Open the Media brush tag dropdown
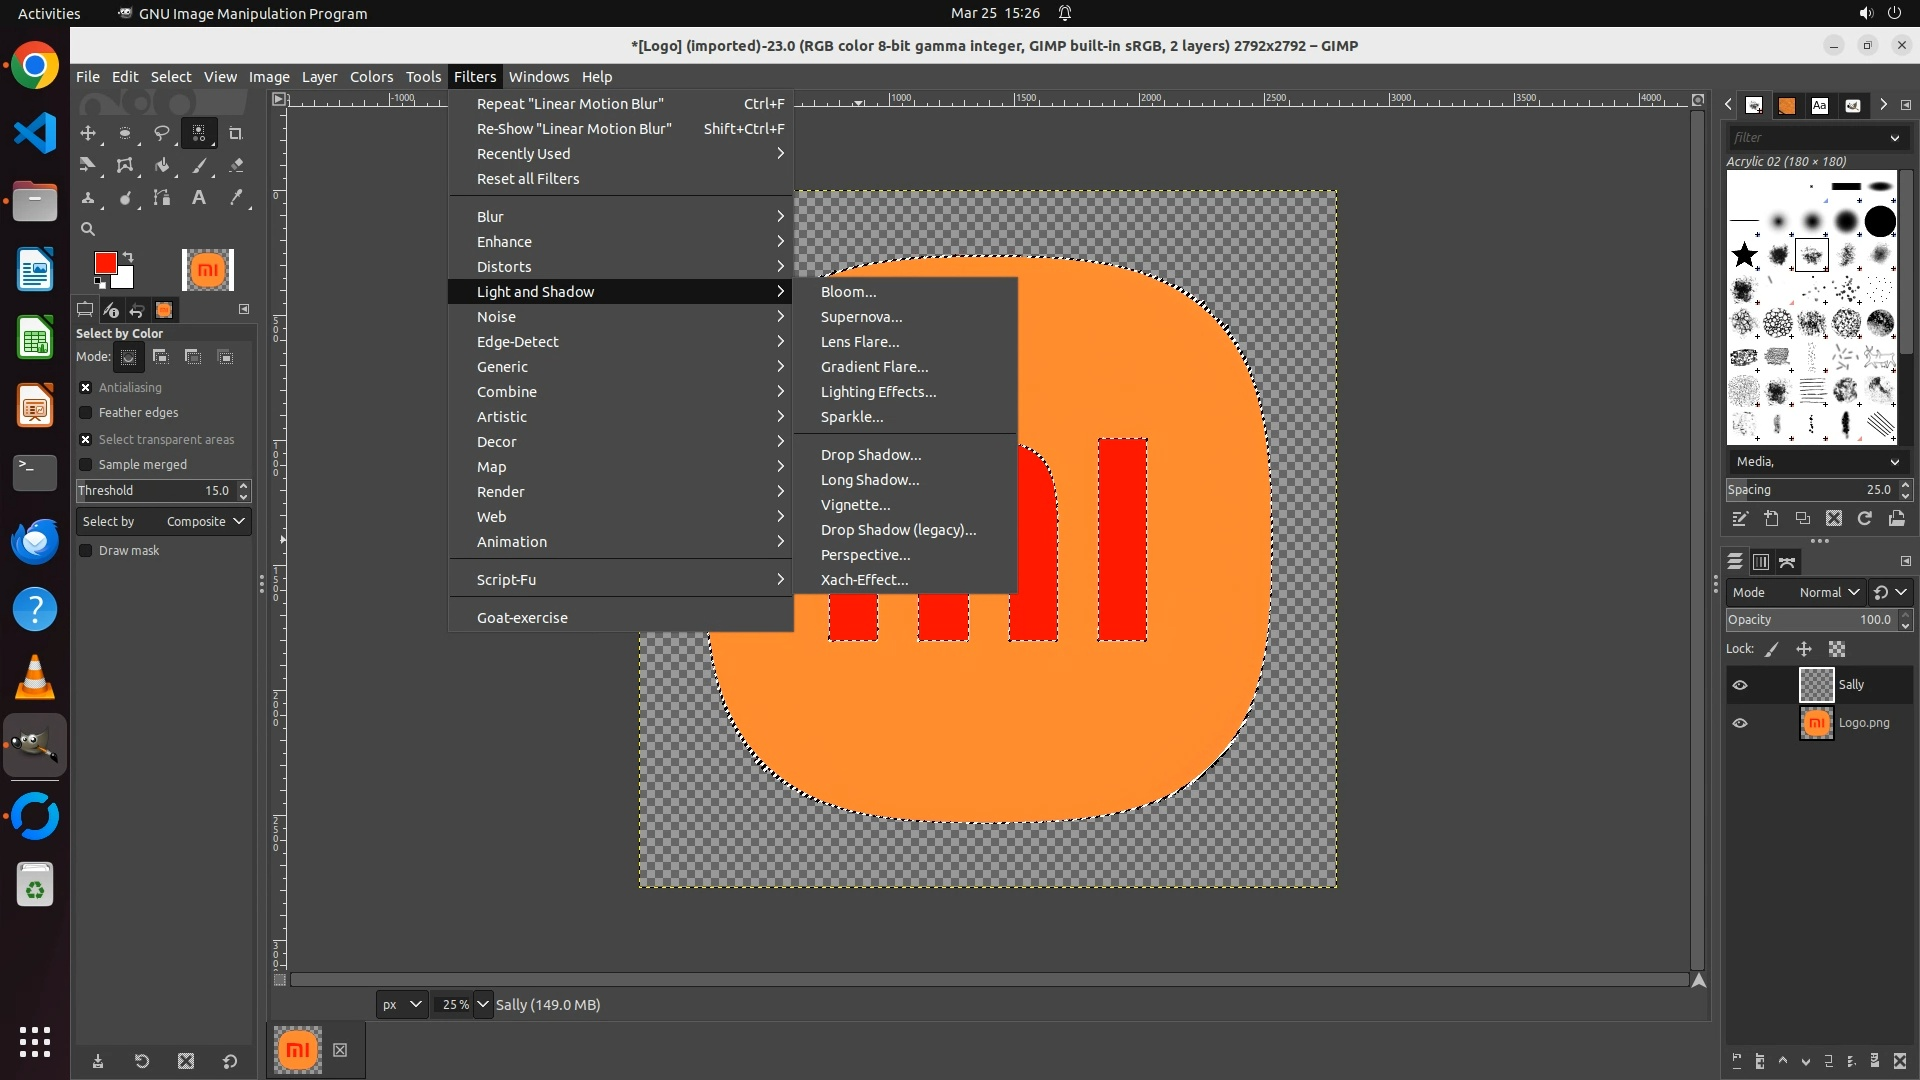 1816,462
